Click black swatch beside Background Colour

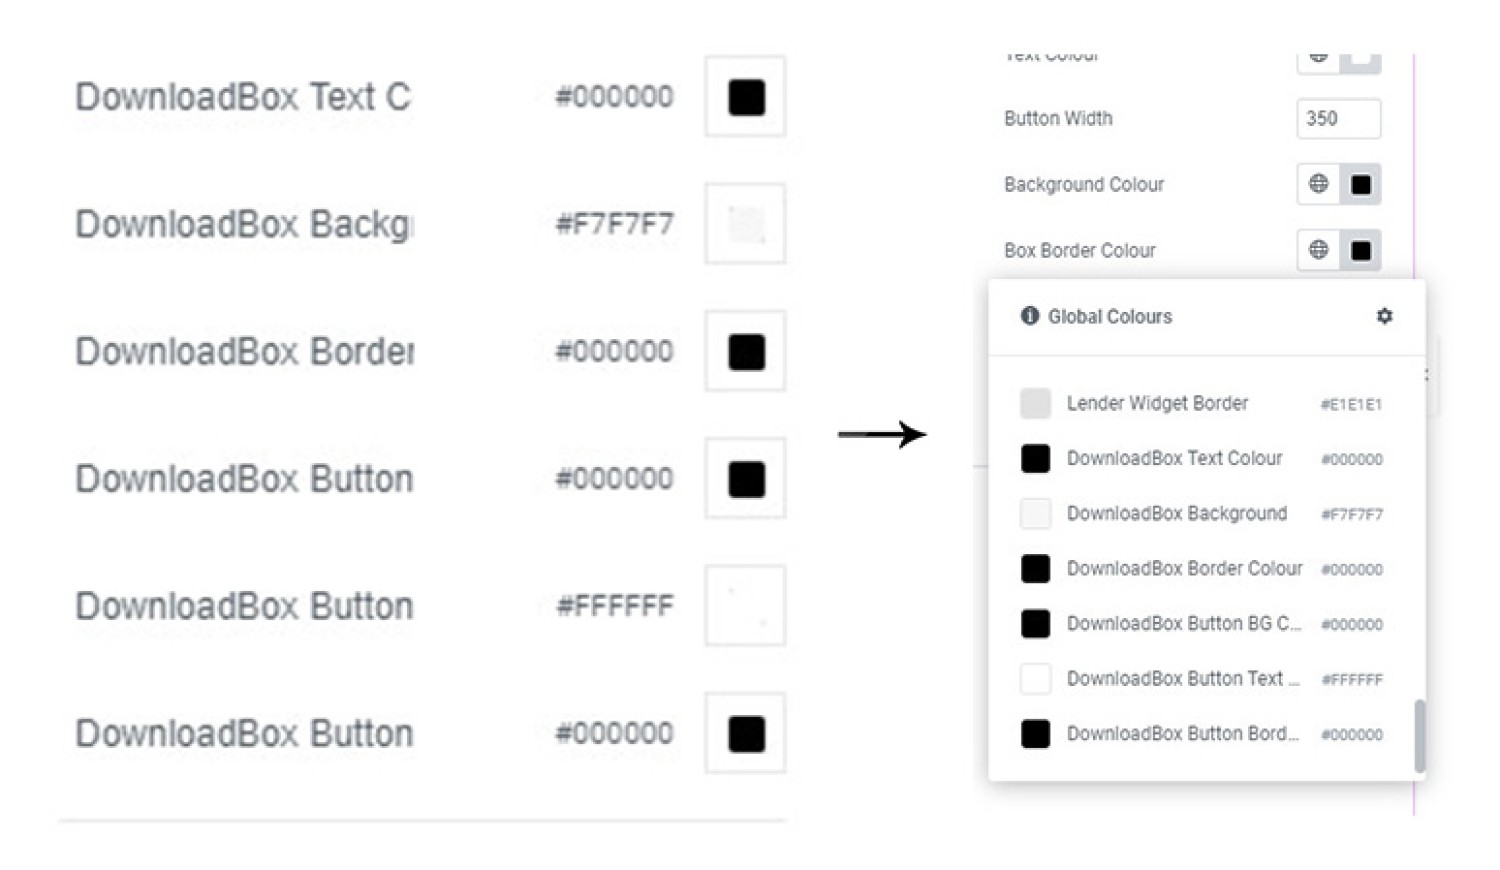[1360, 184]
